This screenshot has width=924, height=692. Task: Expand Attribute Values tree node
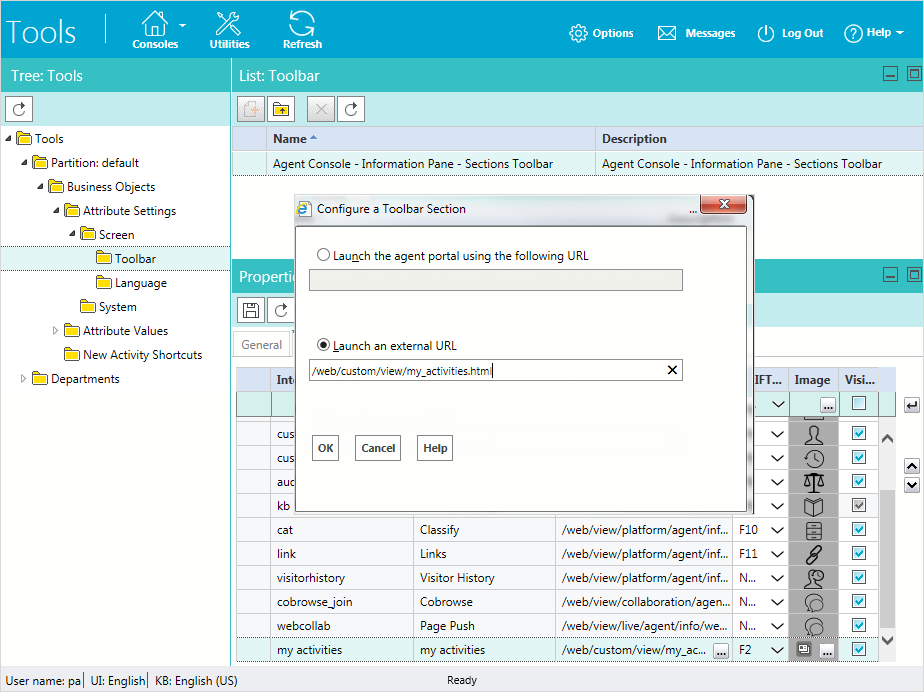pyautogui.click(x=55, y=331)
